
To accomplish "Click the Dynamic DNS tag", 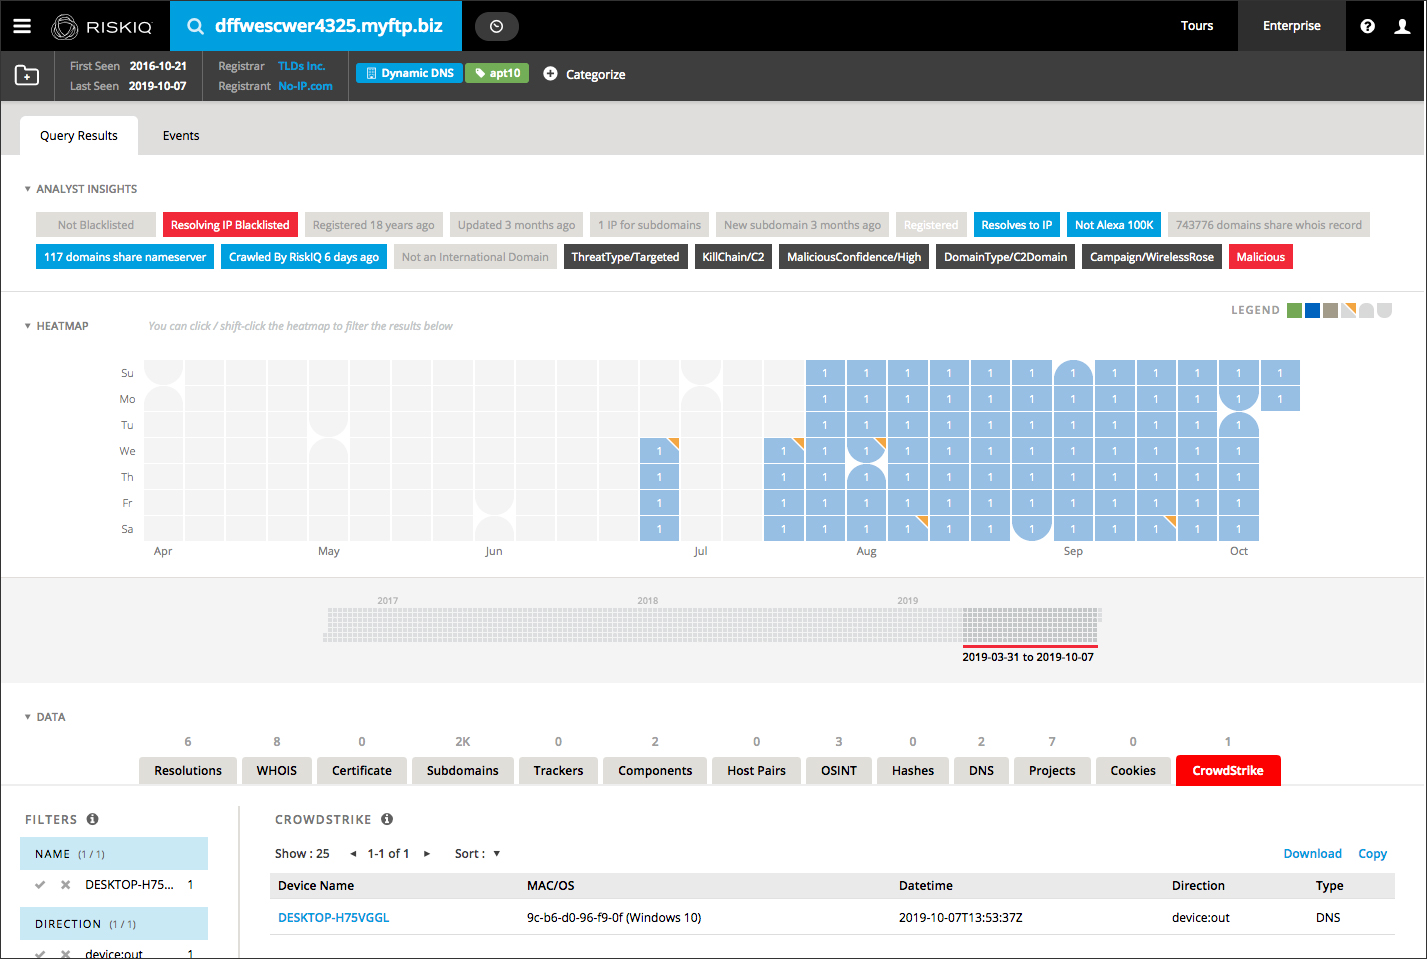I will pos(409,73).
